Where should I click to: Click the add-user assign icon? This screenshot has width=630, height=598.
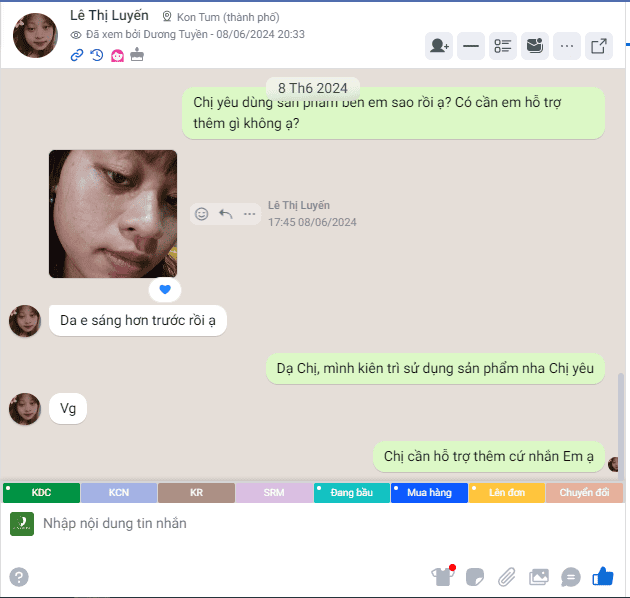[439, 46]
